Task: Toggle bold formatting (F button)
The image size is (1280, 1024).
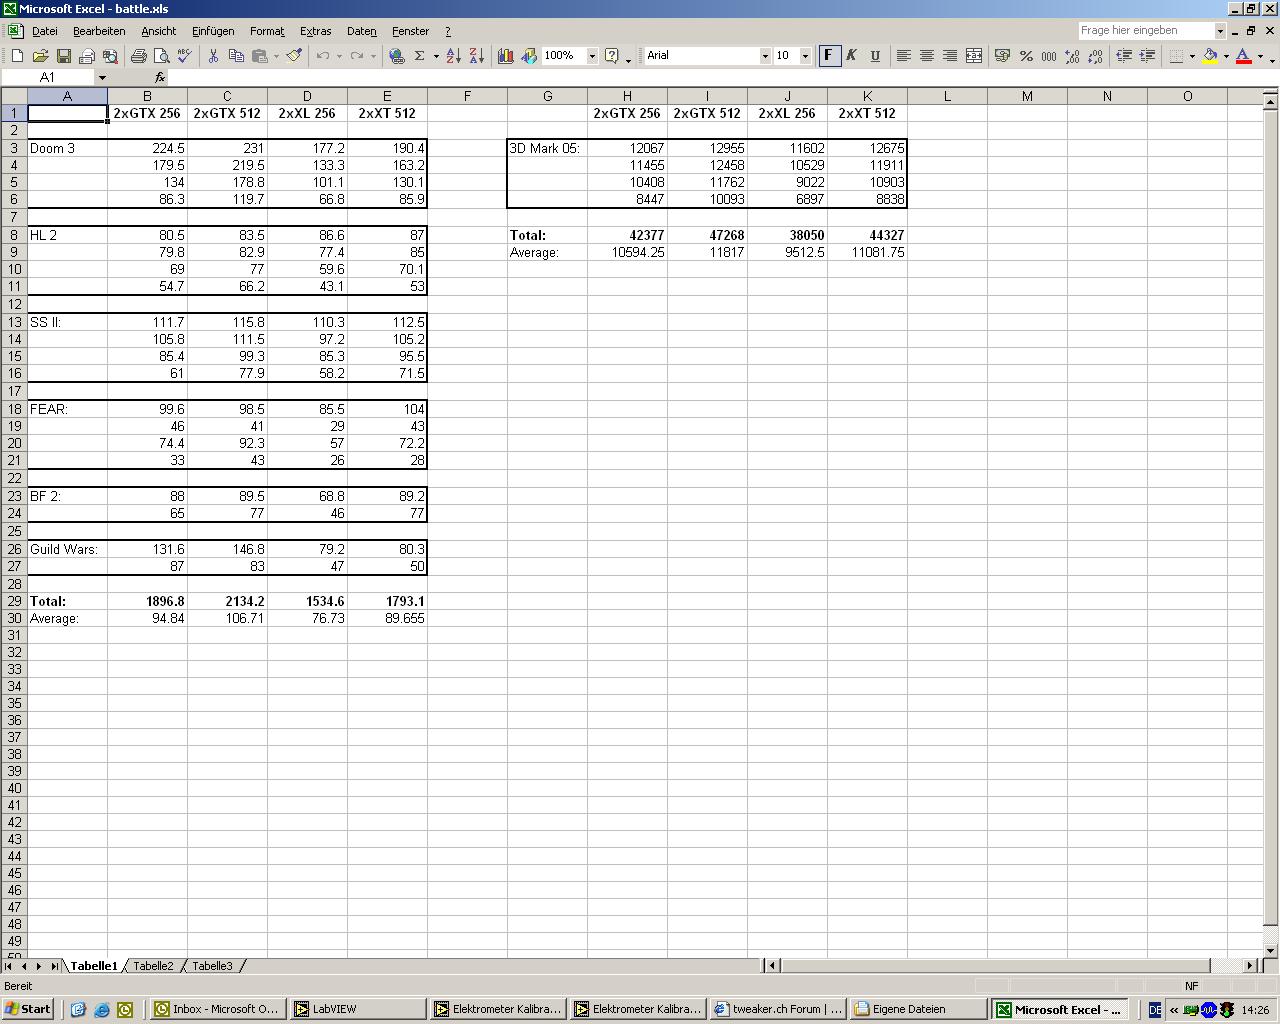Action: (x=828, y=56)
